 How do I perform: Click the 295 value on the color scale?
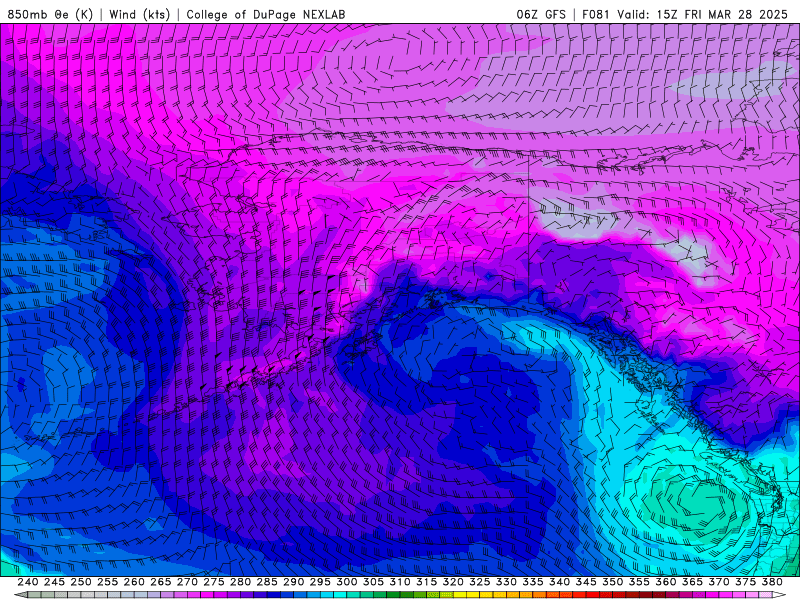point(320,582)
